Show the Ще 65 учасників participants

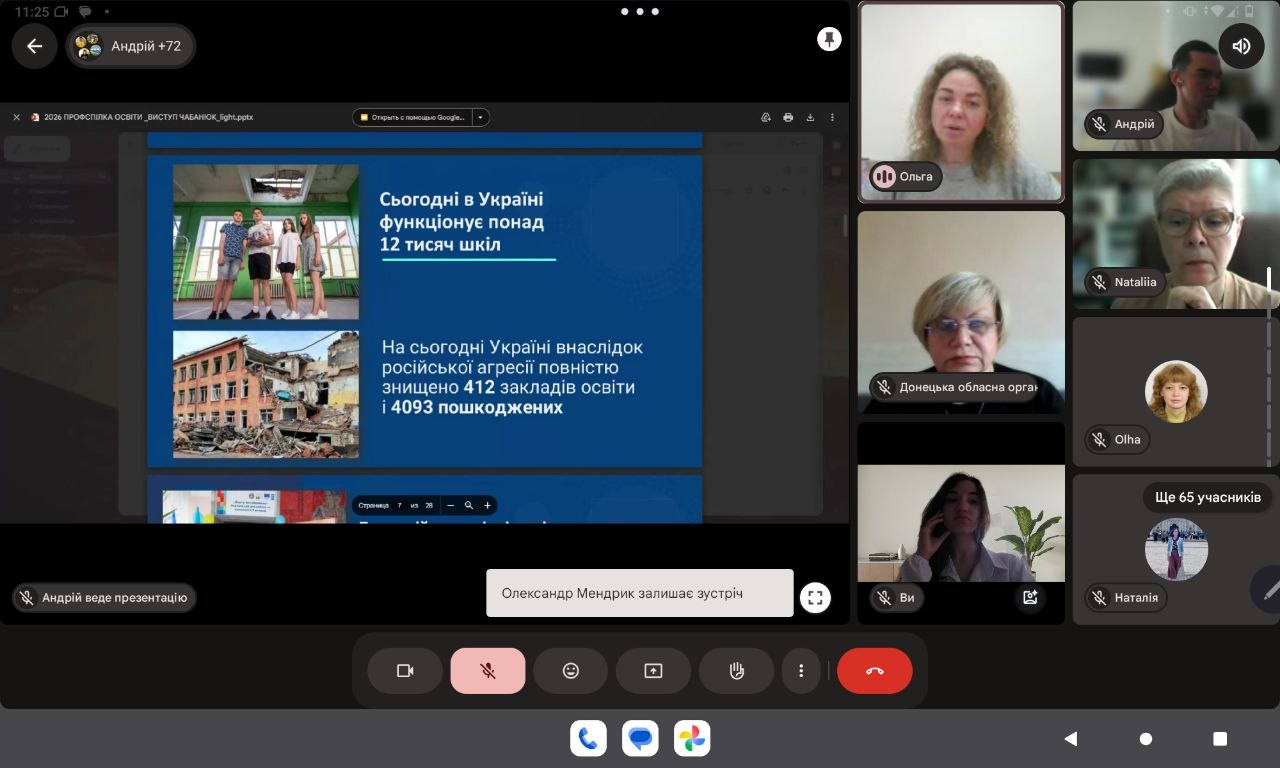click(1207, 497)
